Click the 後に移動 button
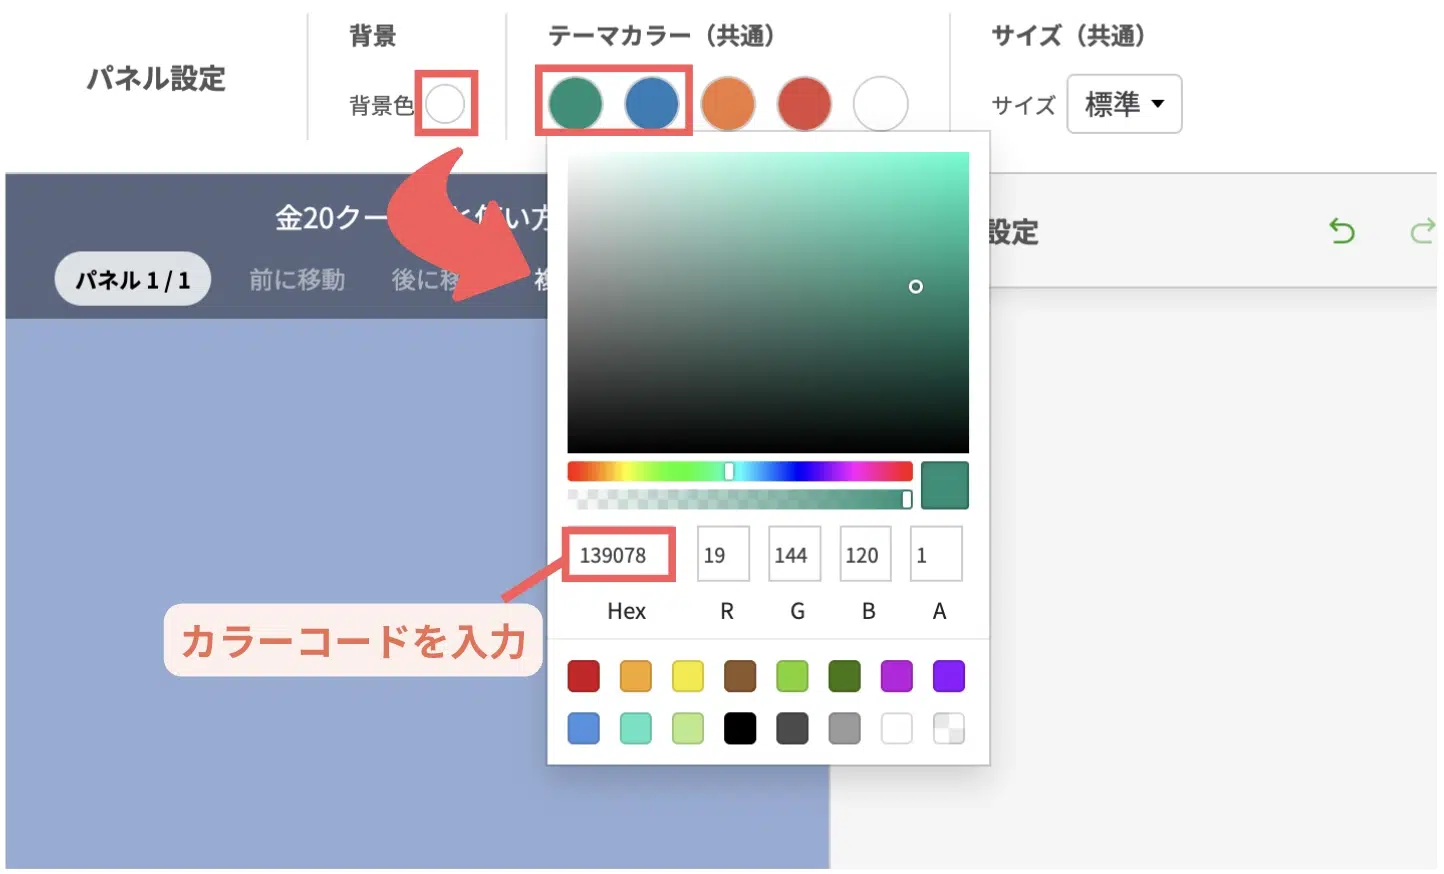Image resolution: width=1444 pixels, height=874 pixels. 425,279
